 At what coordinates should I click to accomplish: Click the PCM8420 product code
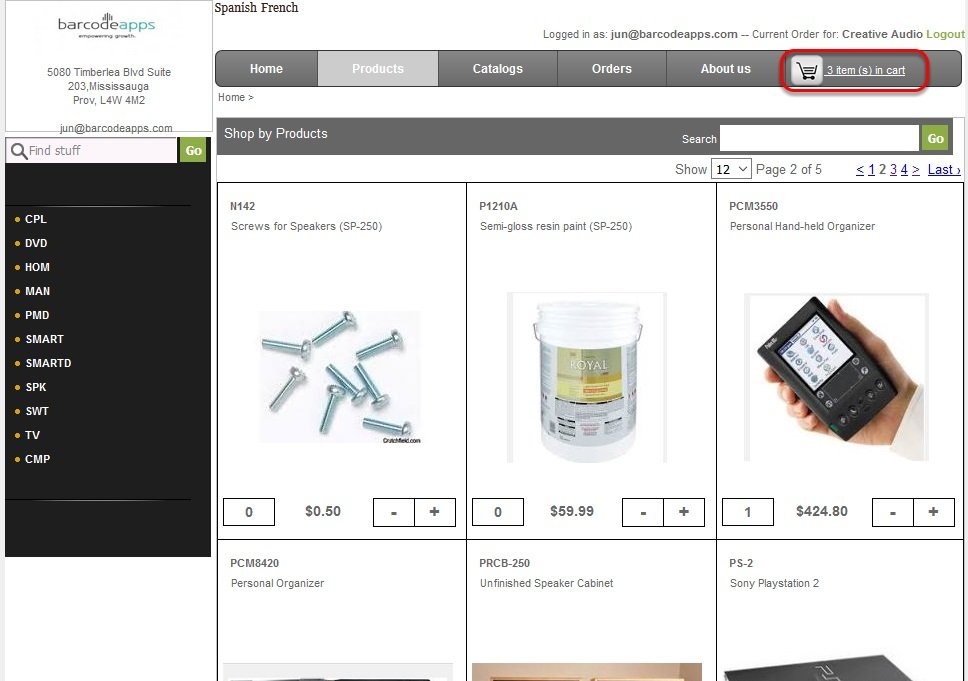click(254, 563)
